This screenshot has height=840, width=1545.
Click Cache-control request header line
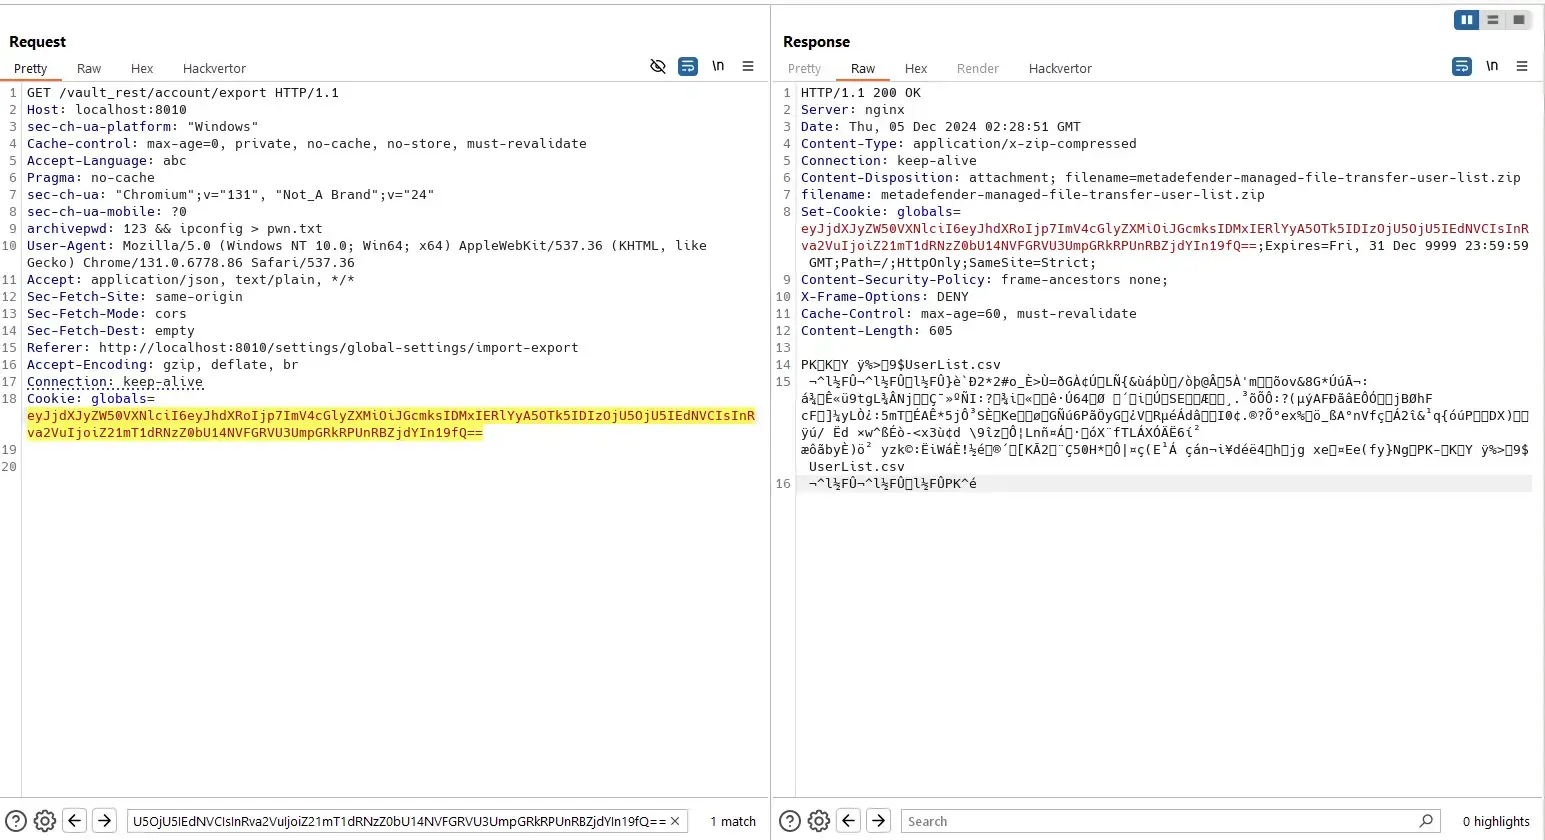point(307,144)
